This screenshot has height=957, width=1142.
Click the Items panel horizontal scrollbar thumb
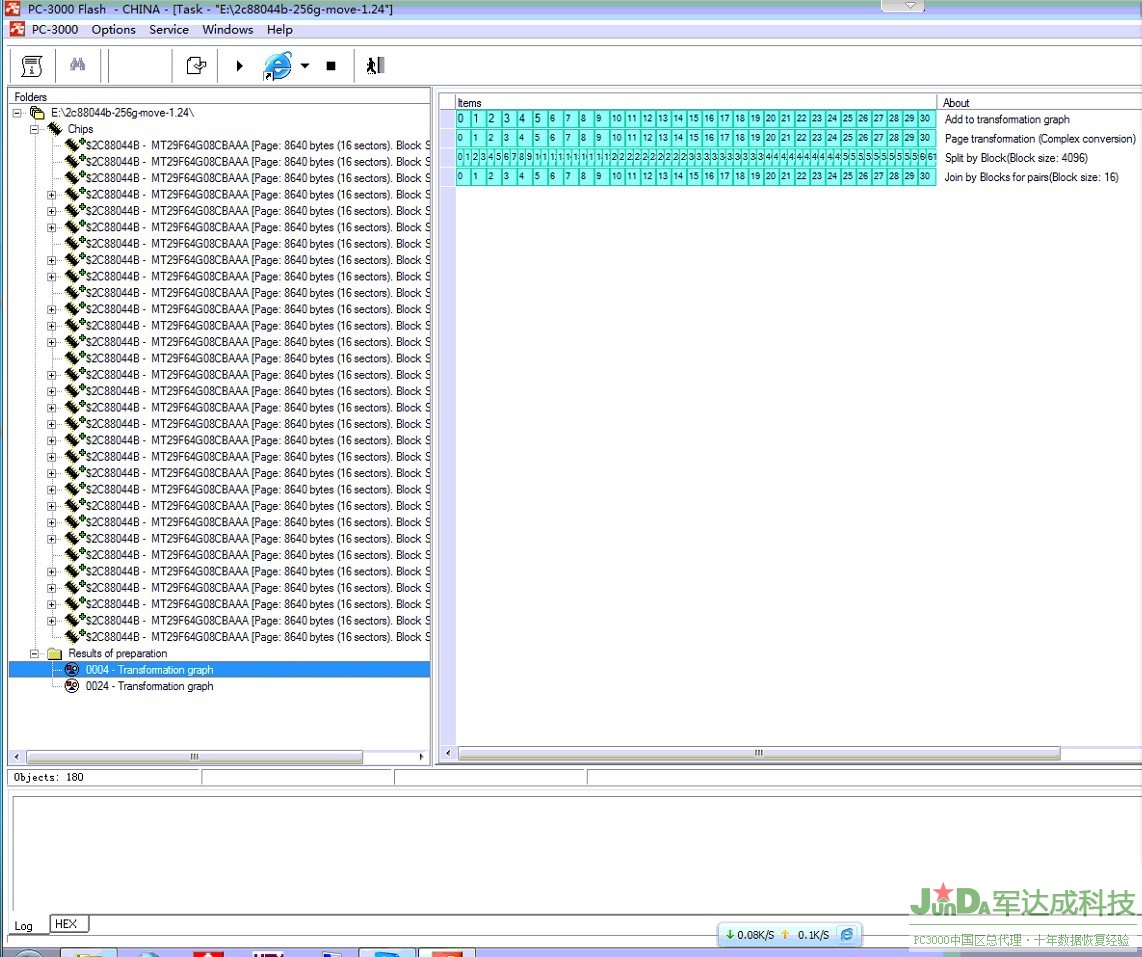pyautogui.click(x=758, y=753)
